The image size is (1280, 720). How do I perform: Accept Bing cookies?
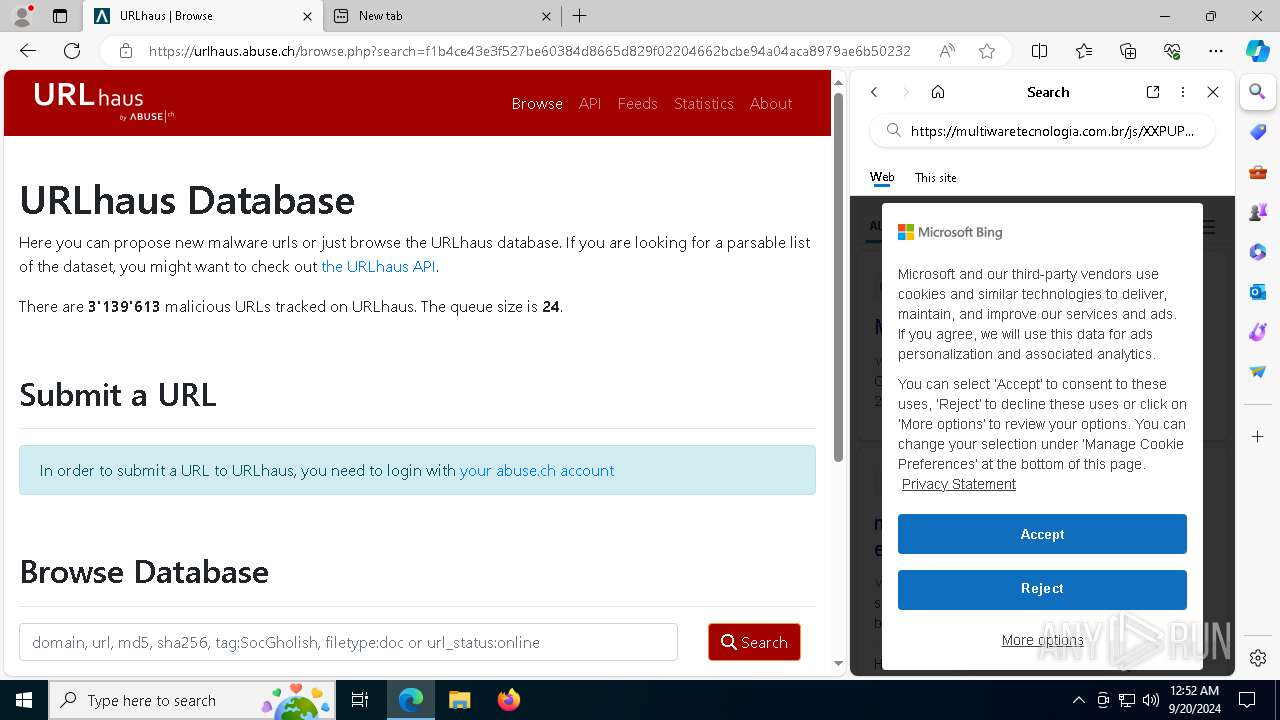[x=1042, y=534]
